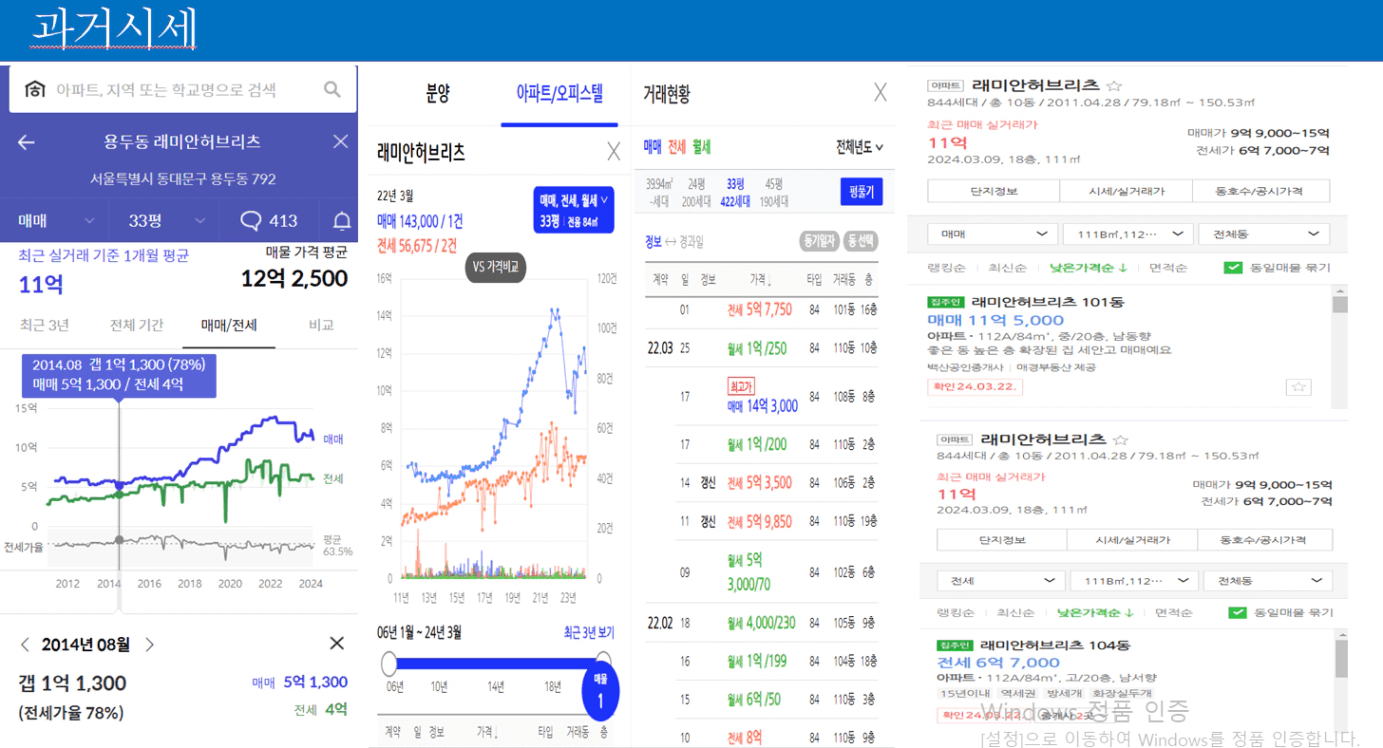
Task: Sort by 면적순 above the 104동 listing
Action: click(x=1174, y=613)
